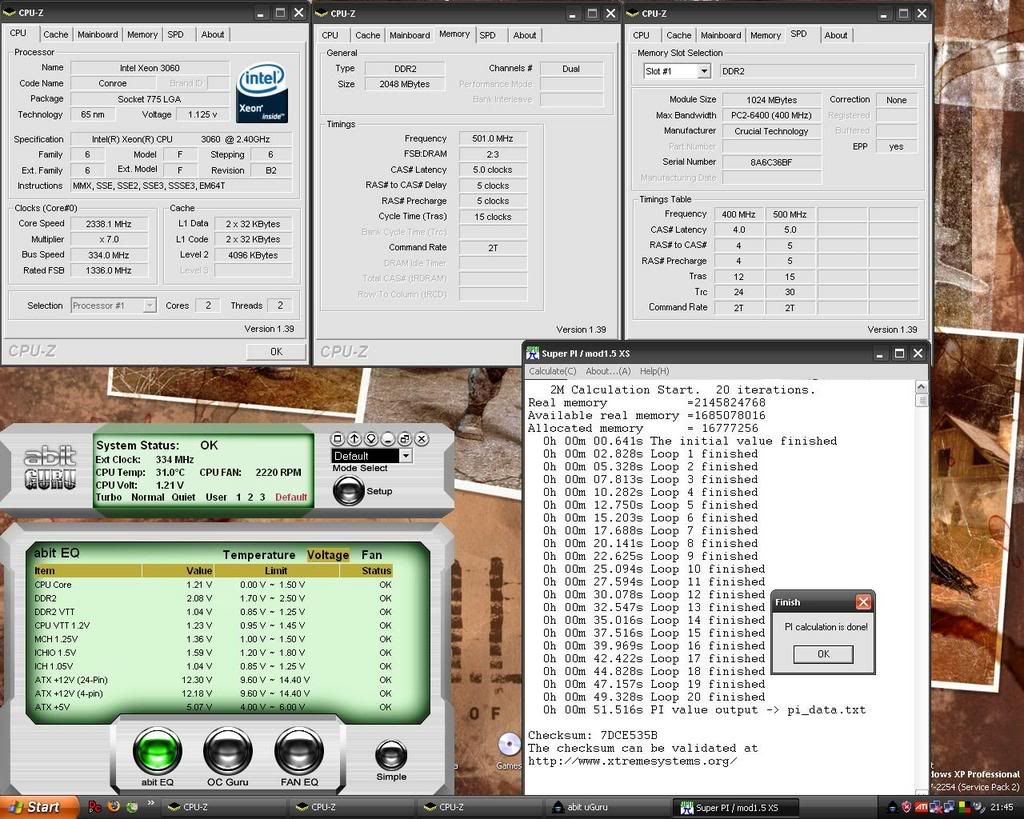Click the DDR2 VTT row in abit EQ
Image resolution: width=1024 pixels, height=819 pixels.
tap(213, 612)
